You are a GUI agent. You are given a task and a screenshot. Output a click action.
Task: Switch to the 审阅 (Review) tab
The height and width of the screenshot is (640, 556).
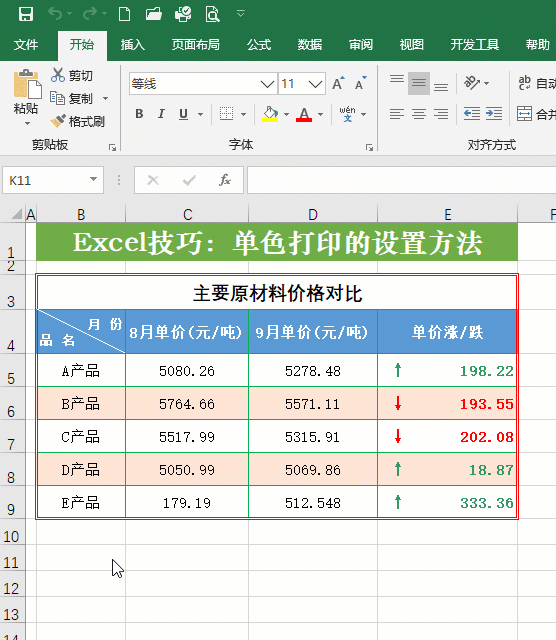[361, 44]
